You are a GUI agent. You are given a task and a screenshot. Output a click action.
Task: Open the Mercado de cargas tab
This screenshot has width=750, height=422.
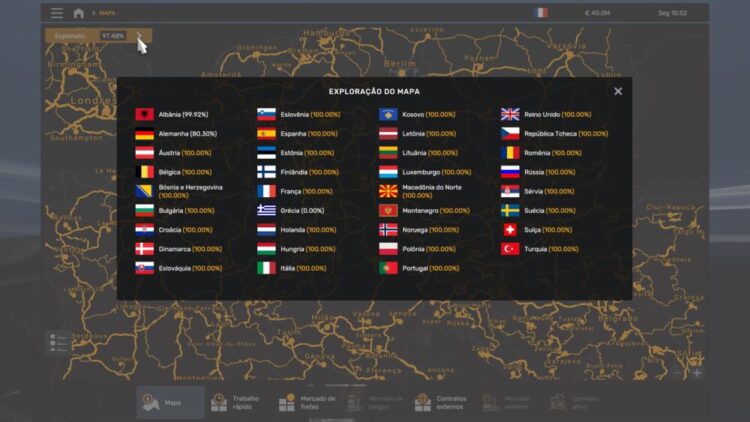375,402
